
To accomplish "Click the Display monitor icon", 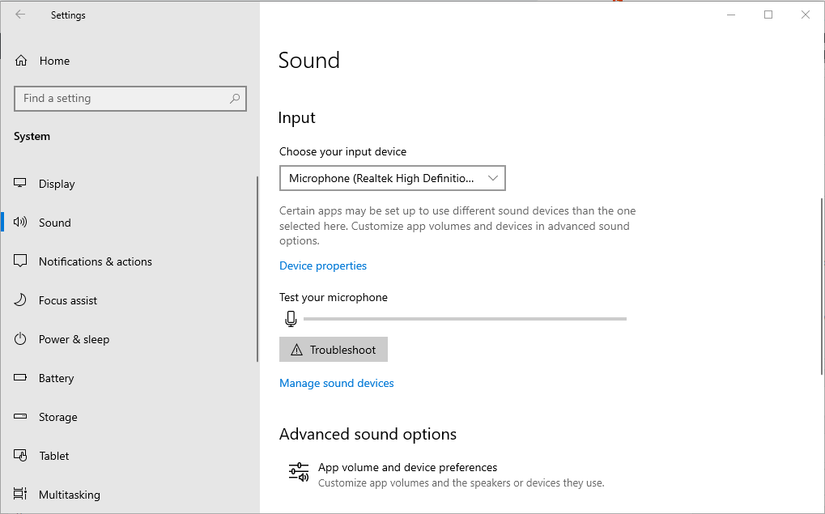I will 20,183.
